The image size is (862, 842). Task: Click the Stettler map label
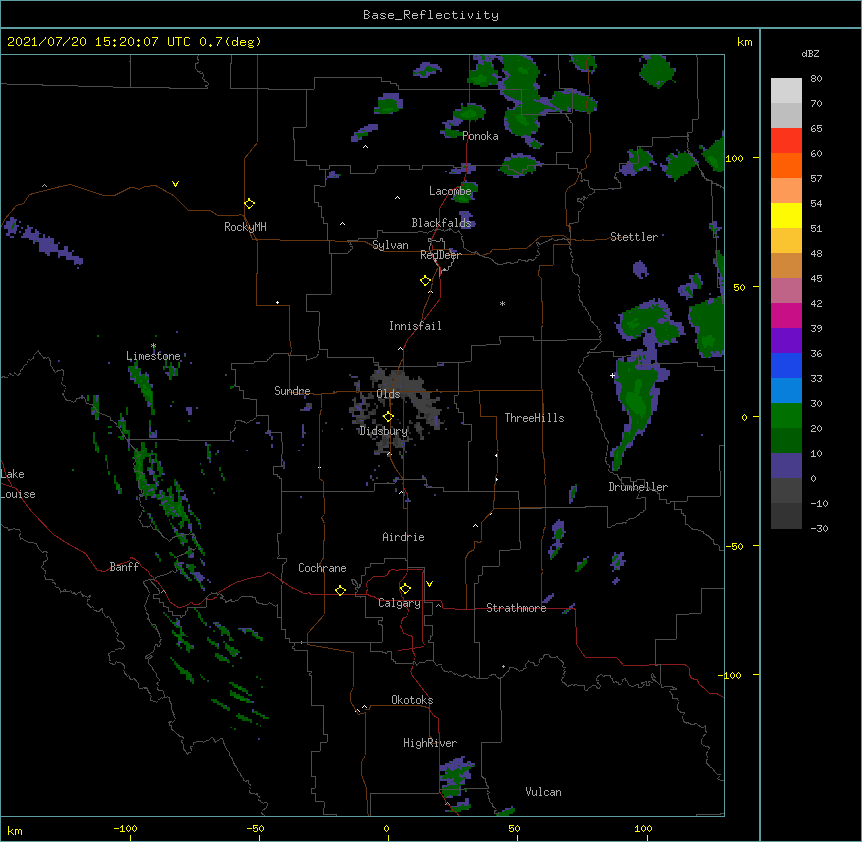pyautogui.click(x=634, y=237)
